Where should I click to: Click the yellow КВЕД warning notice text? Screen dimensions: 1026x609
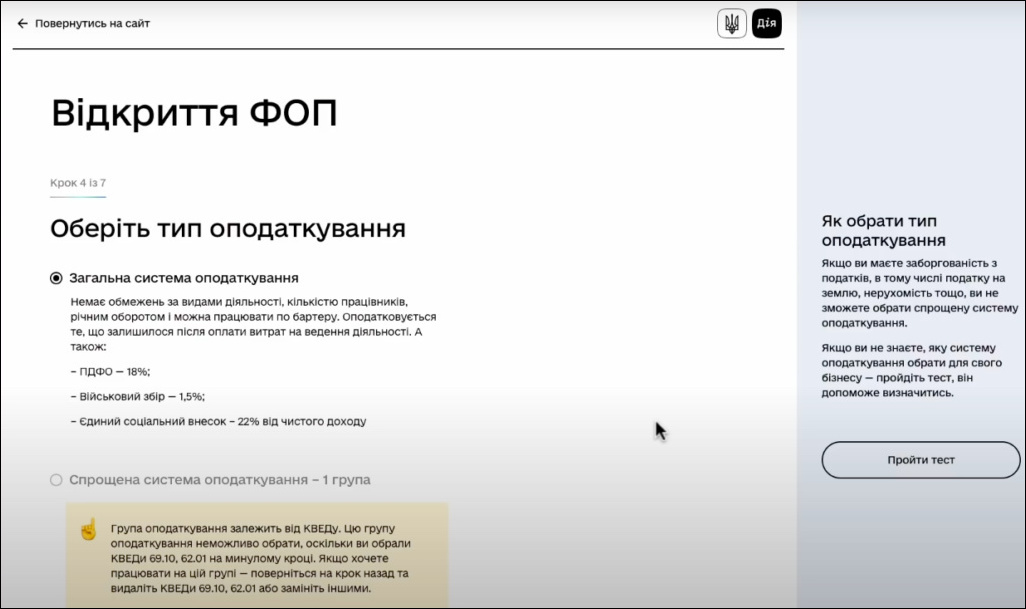260,558
